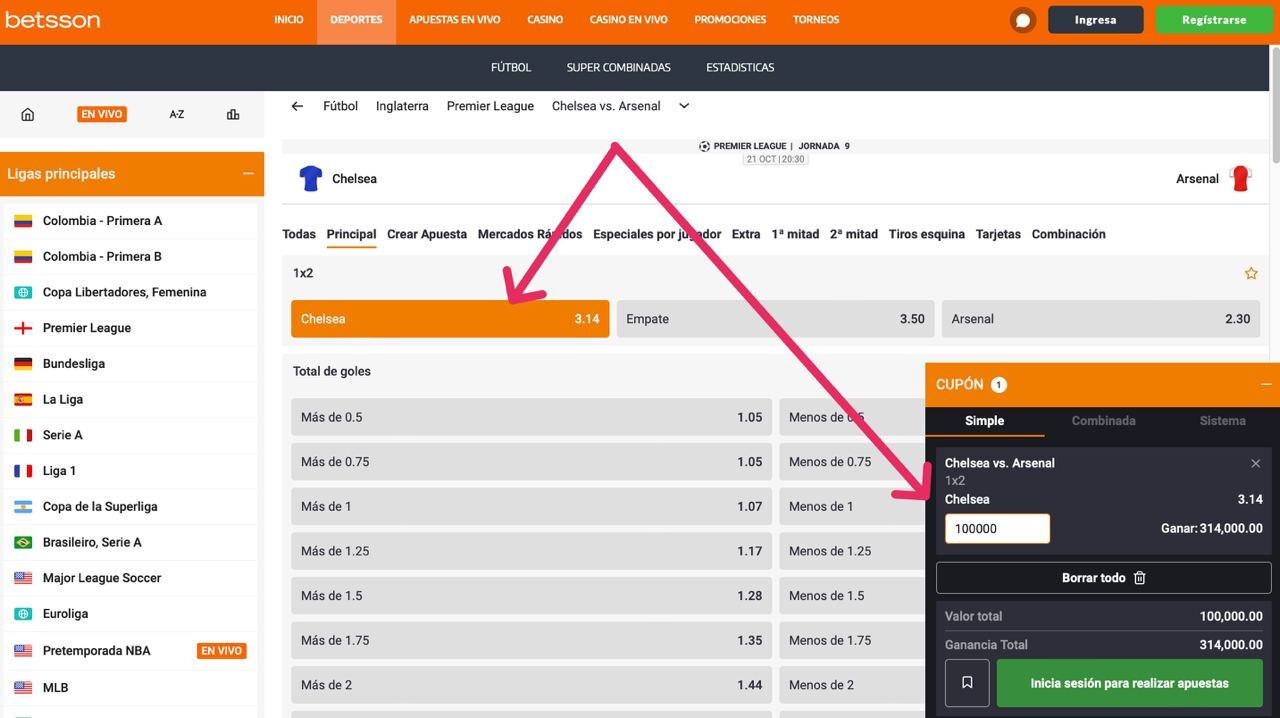Click the Inglaterra breadcrumb
Viewport: 1280px width, 718px height.
(x=402, y=106)
